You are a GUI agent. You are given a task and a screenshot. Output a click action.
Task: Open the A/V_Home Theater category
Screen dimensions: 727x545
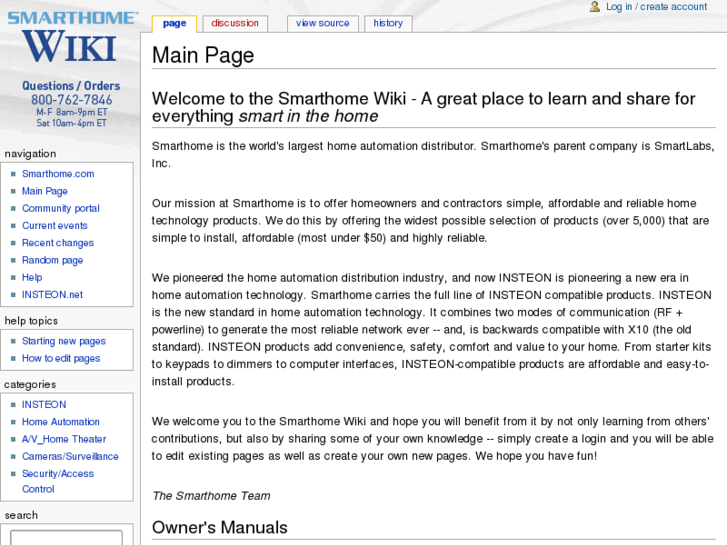pyautogui.click(x=64, y=439)
